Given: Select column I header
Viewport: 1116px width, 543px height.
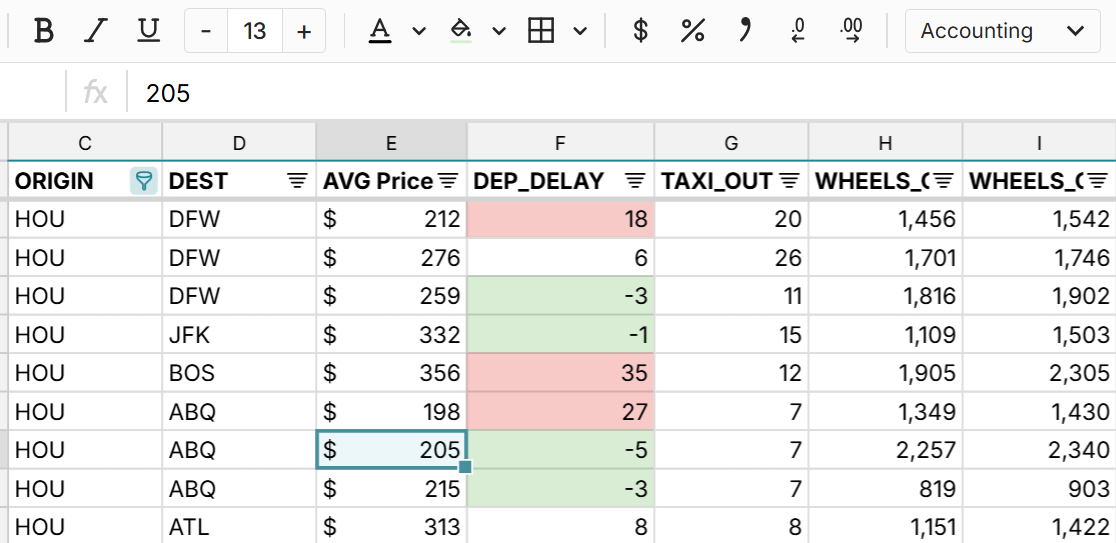Looking at the screenshot, I should pos(1039,143).
